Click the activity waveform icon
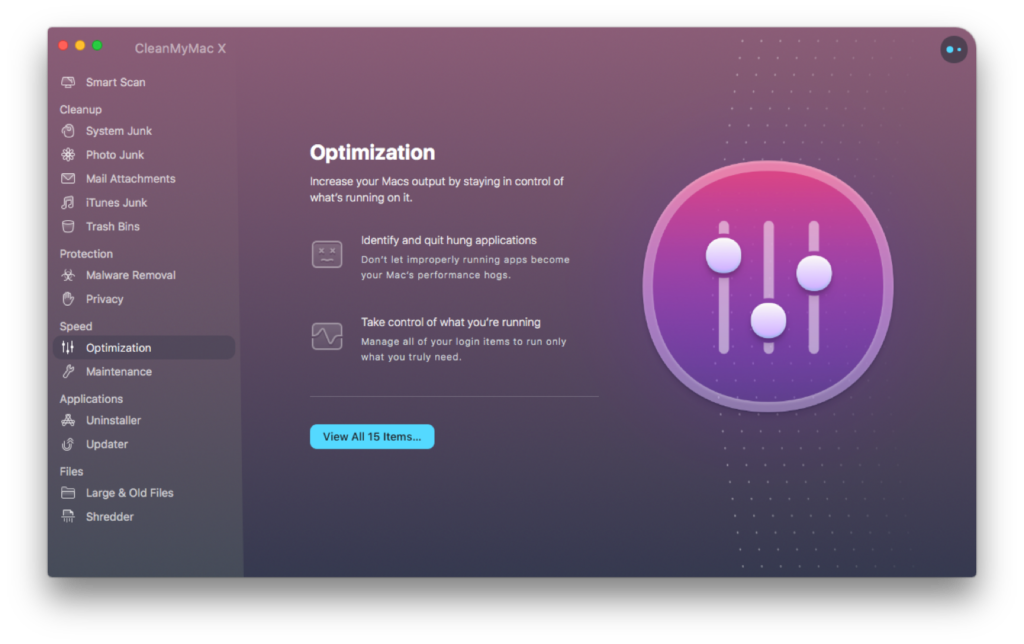The image size is (1024, 644). point(327,336)
